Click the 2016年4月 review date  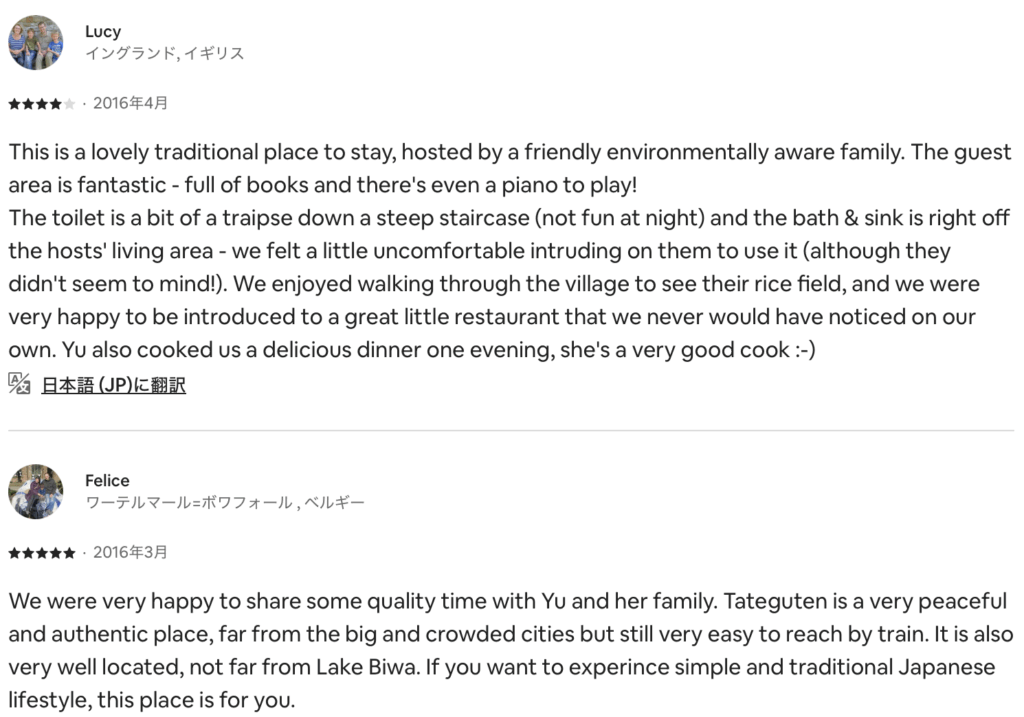coord(130,102)
